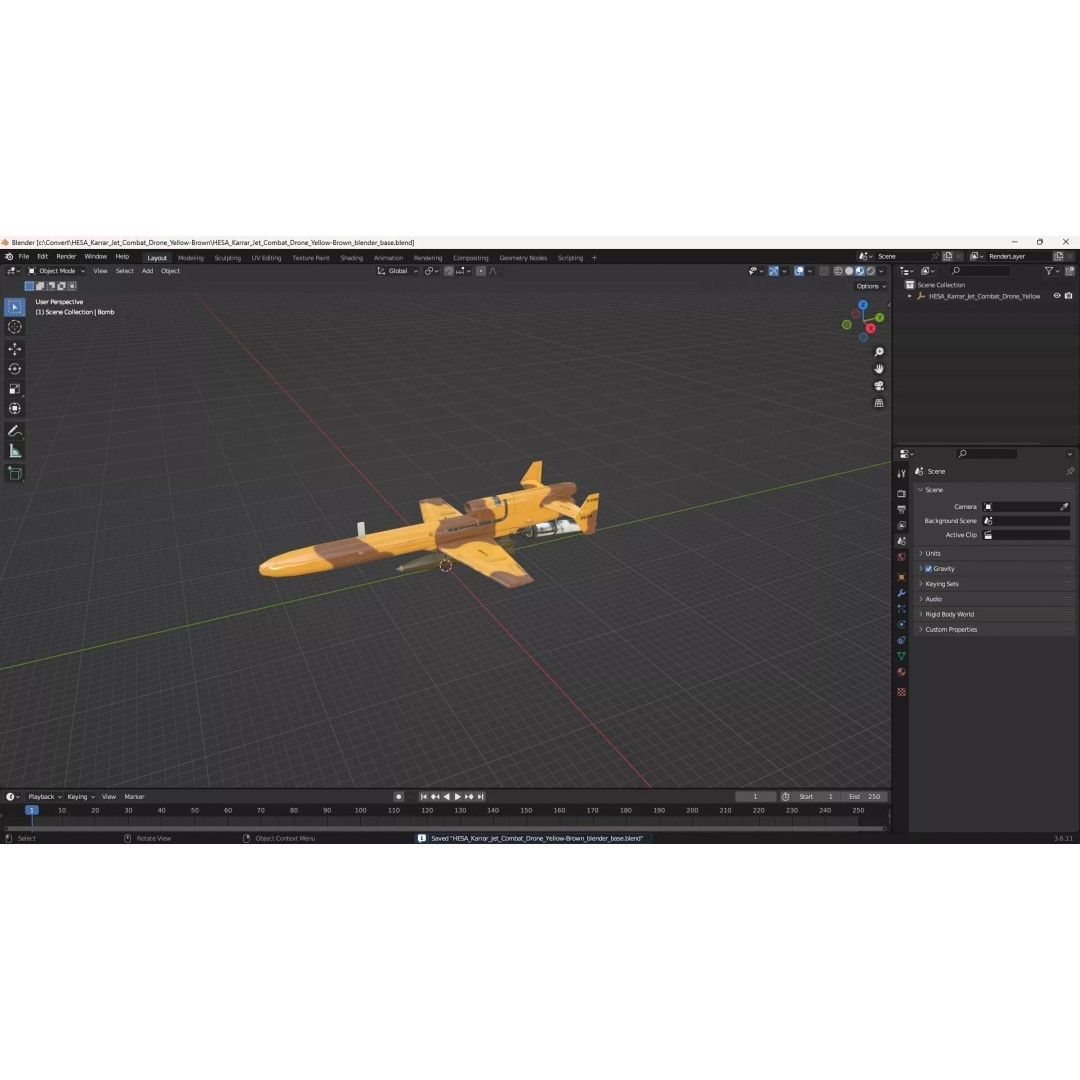Image resolution: width=1080 pixels, height=1080 pixels.
Task: Toggle the Gravity checkbox
Action: coord(928,569)
